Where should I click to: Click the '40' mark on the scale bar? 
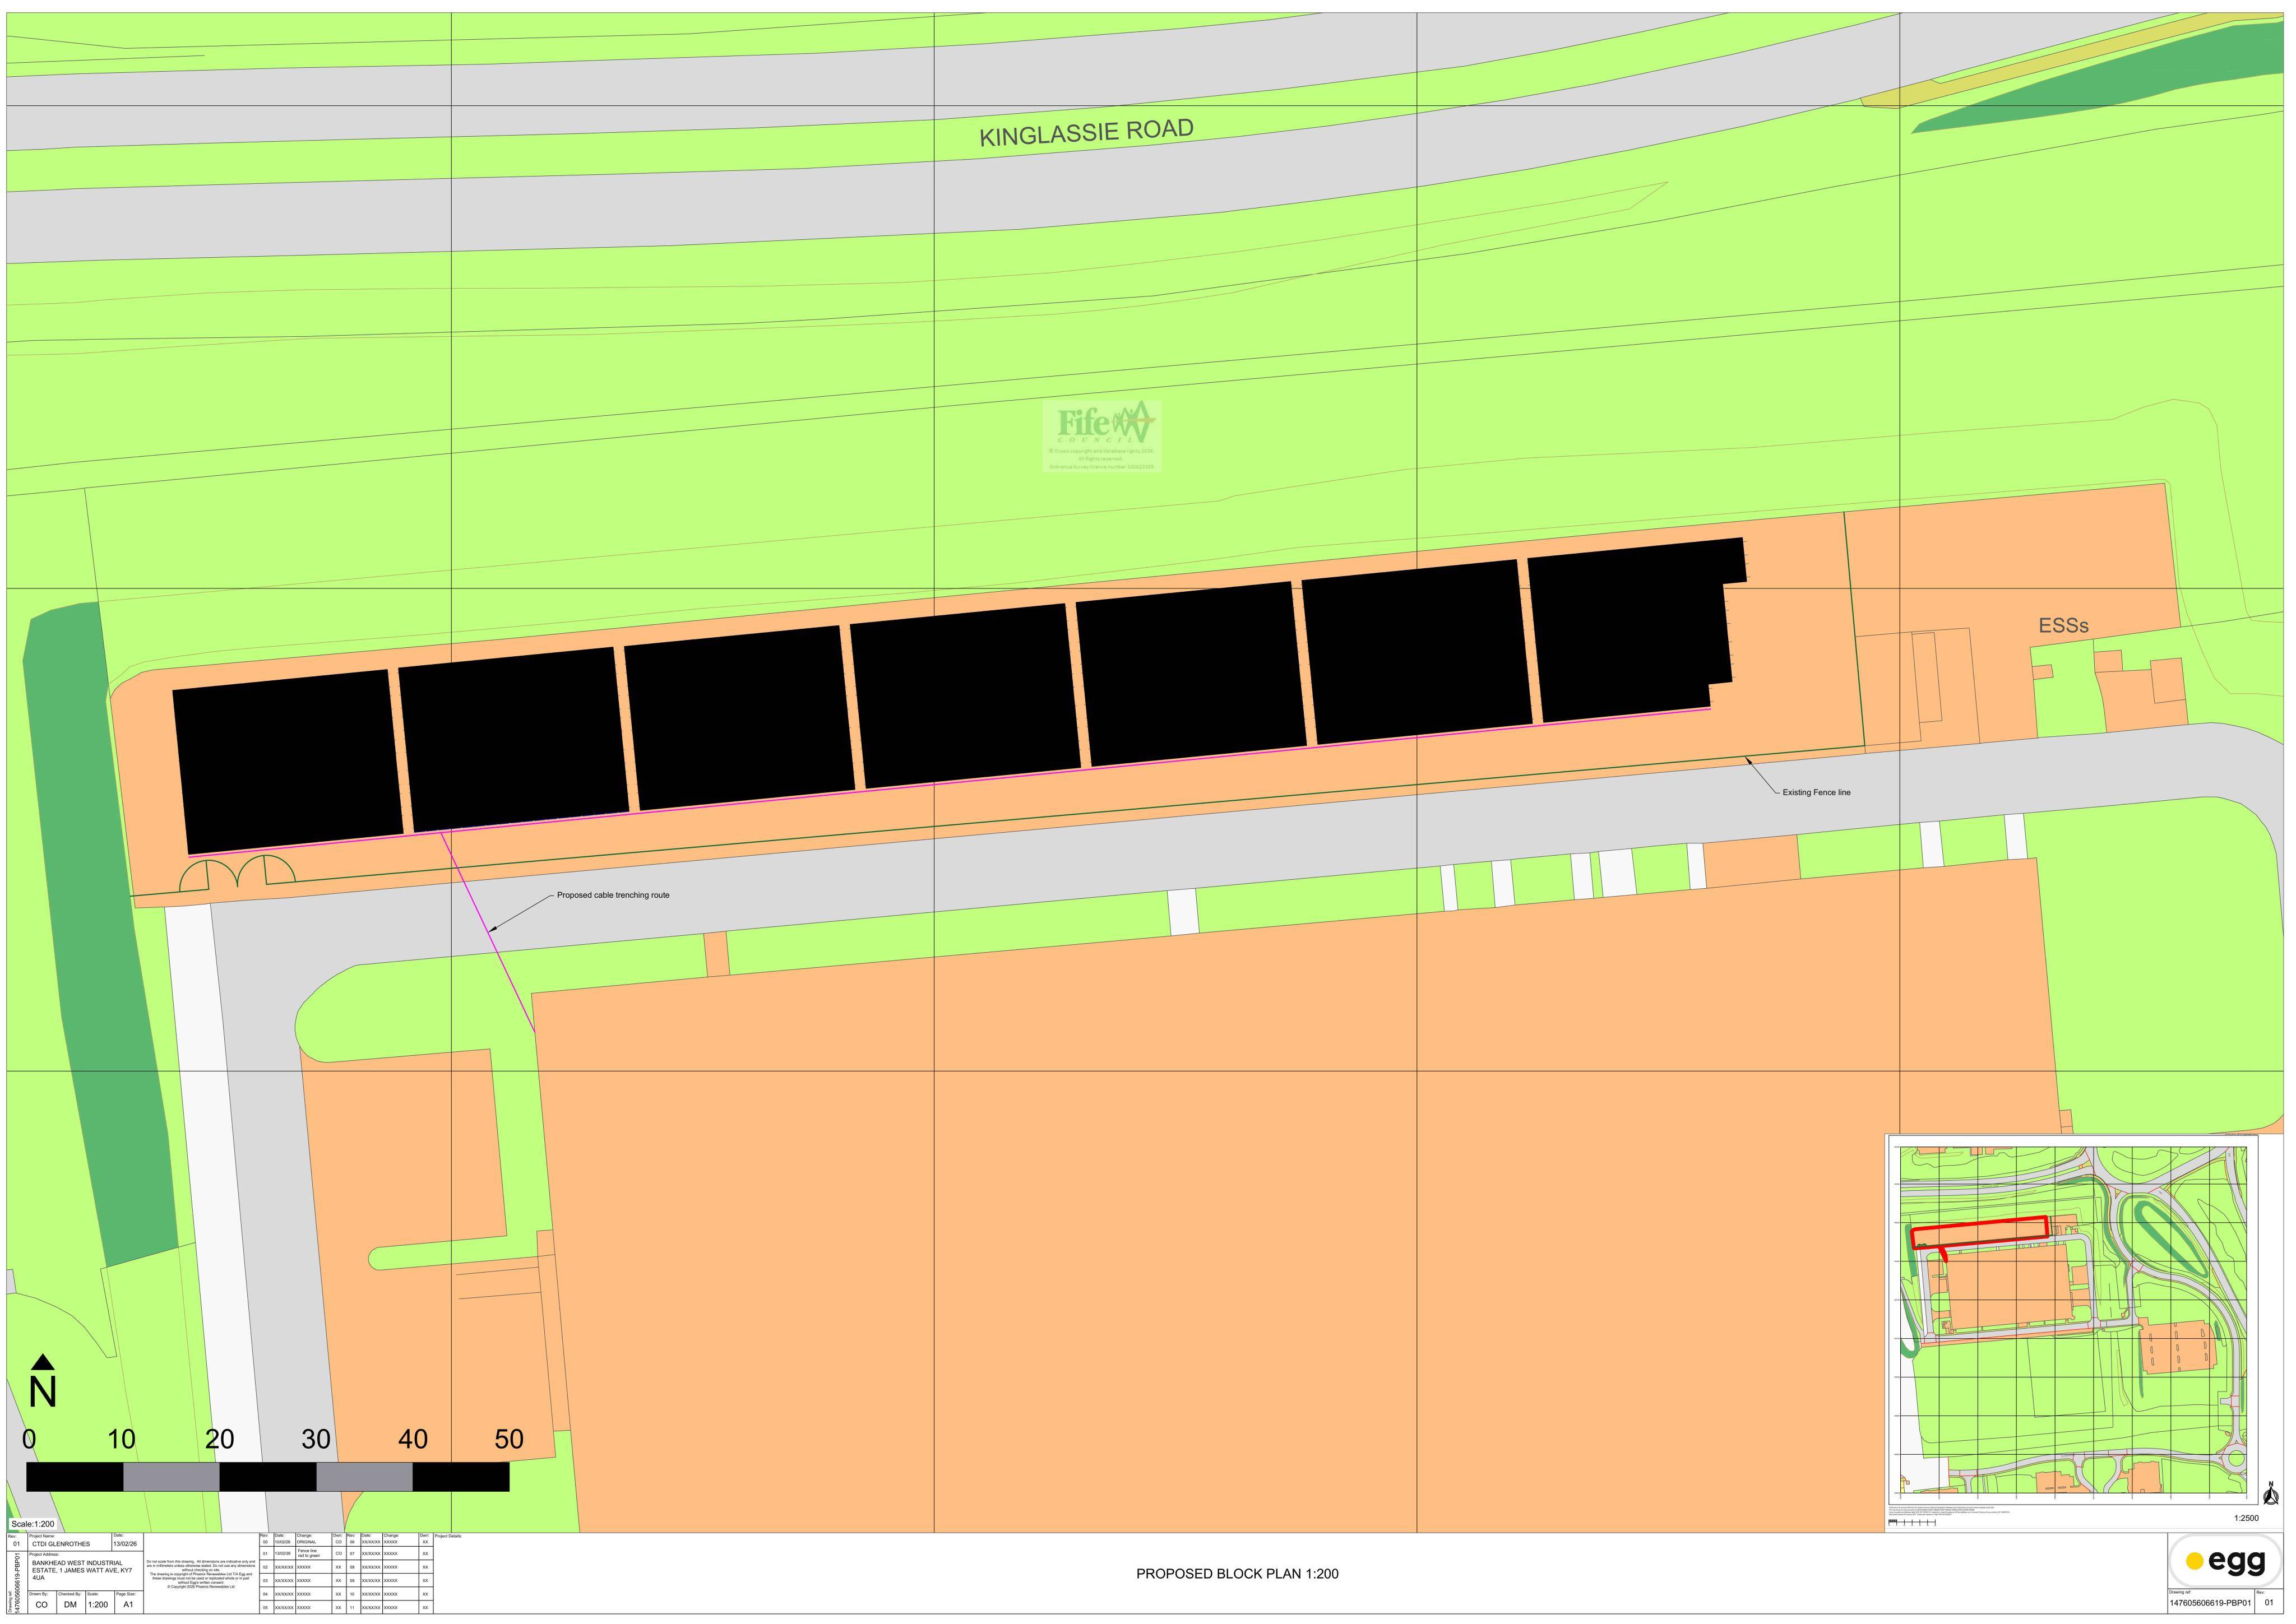click(x=413, y=1439)
